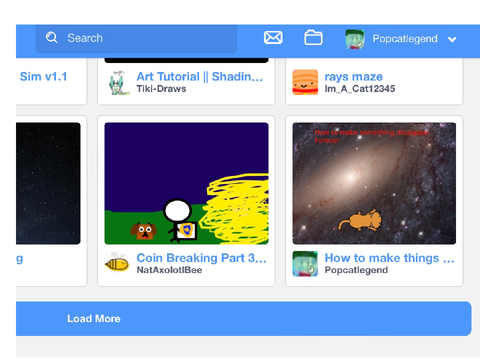480x360 pixels.
Task: Open Im_A_Cat12345 orange avatar icon
Action: (x=305, y=82)
